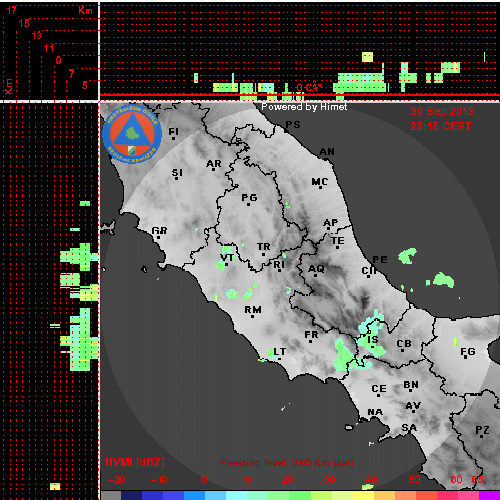Image resolution: width=500 pixels, height=500 pixels.
Task: Select the AP city label
Action: click(331, 222)
